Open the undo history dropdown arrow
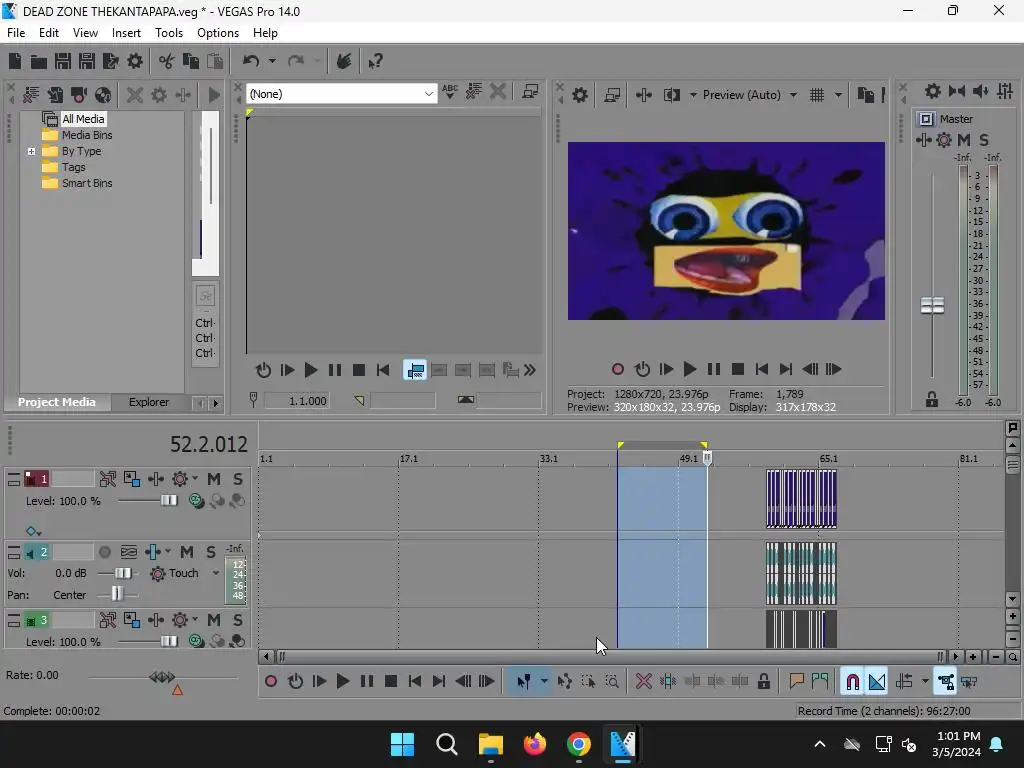This screenshot has width=1024, height=768. coord(272,61)
